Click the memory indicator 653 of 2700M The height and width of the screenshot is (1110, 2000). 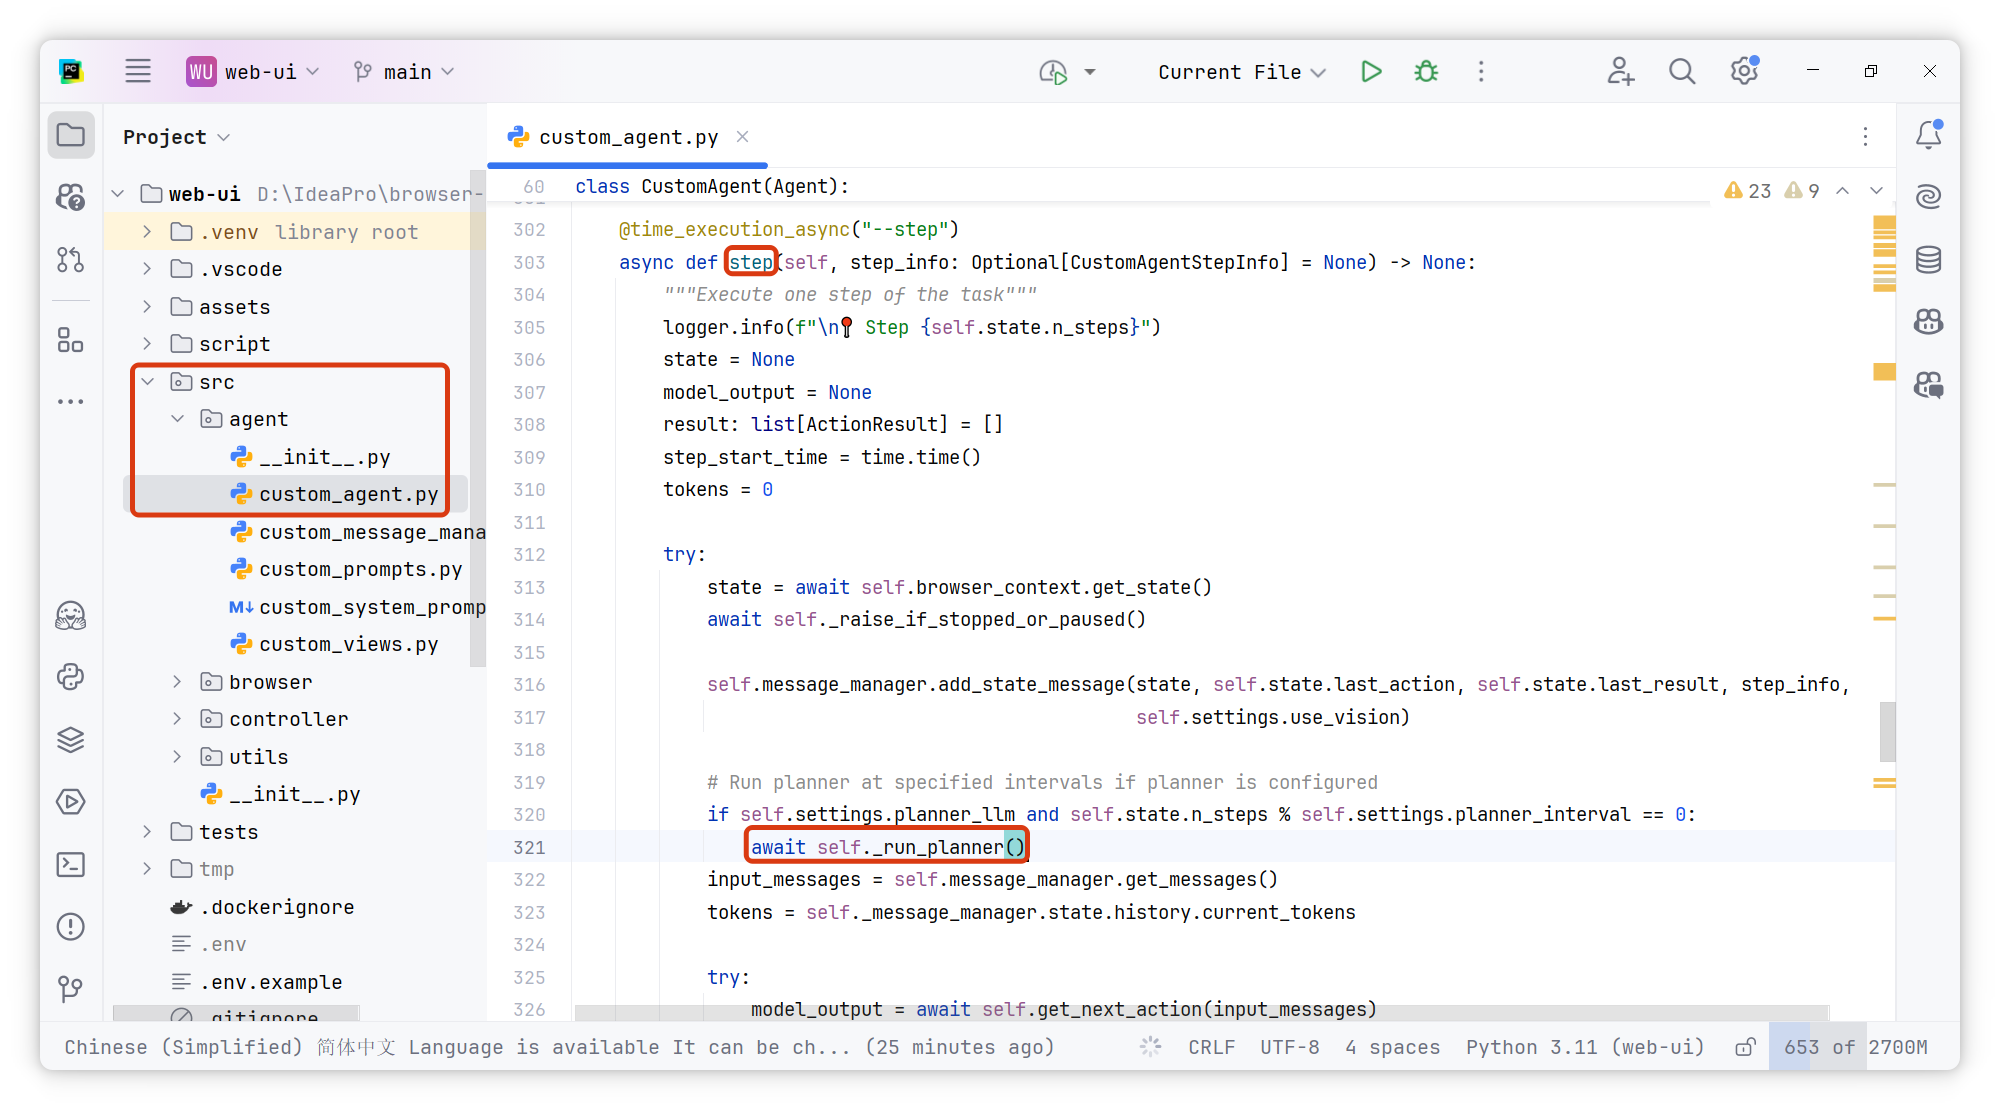(1855, 1047)
